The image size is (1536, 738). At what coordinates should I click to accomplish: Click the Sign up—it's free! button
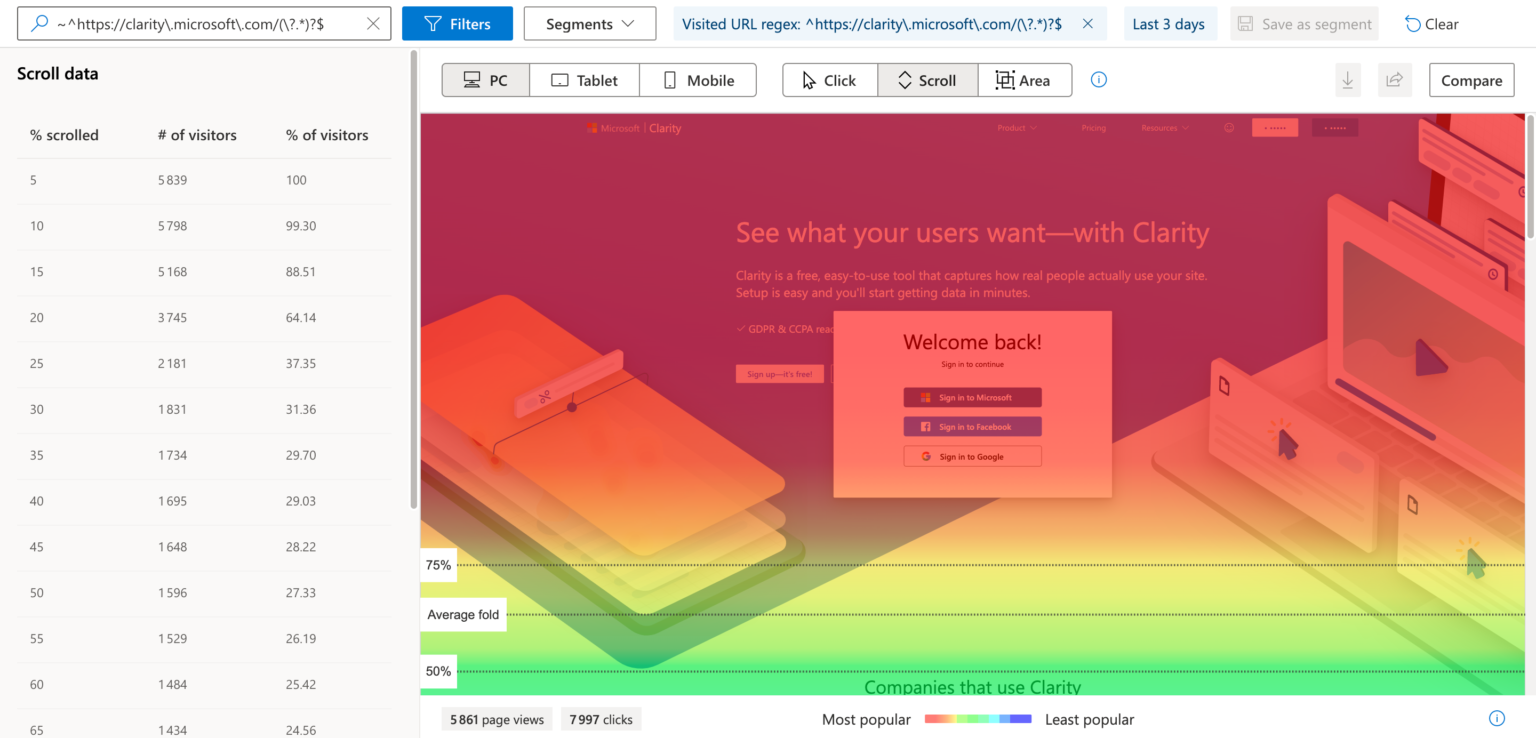780,374
